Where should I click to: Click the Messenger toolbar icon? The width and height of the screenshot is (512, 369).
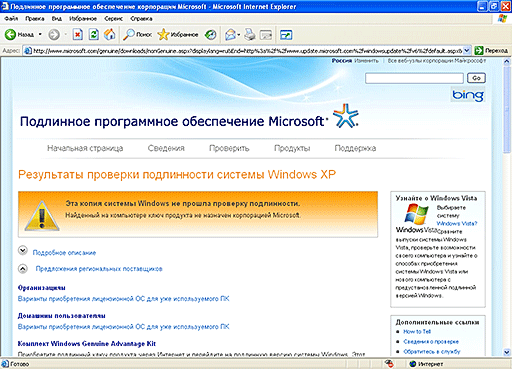tap(286, 35)
